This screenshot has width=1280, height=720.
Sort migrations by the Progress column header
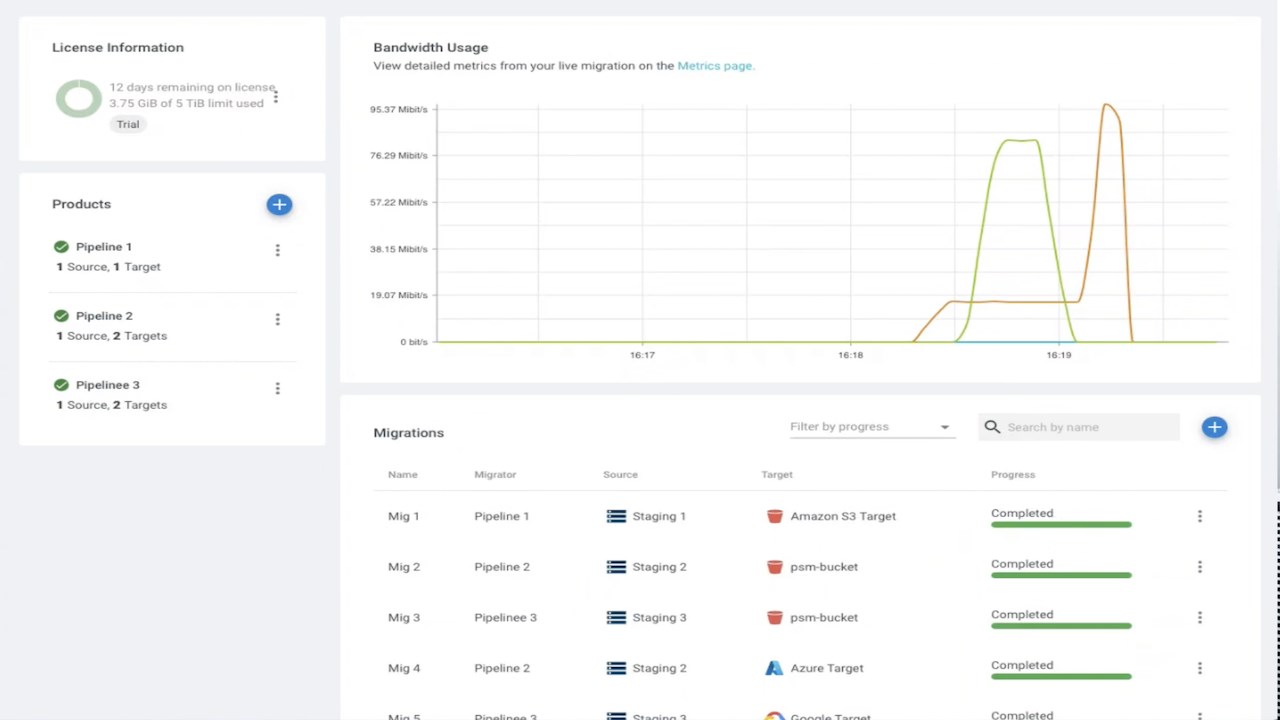1013,475
